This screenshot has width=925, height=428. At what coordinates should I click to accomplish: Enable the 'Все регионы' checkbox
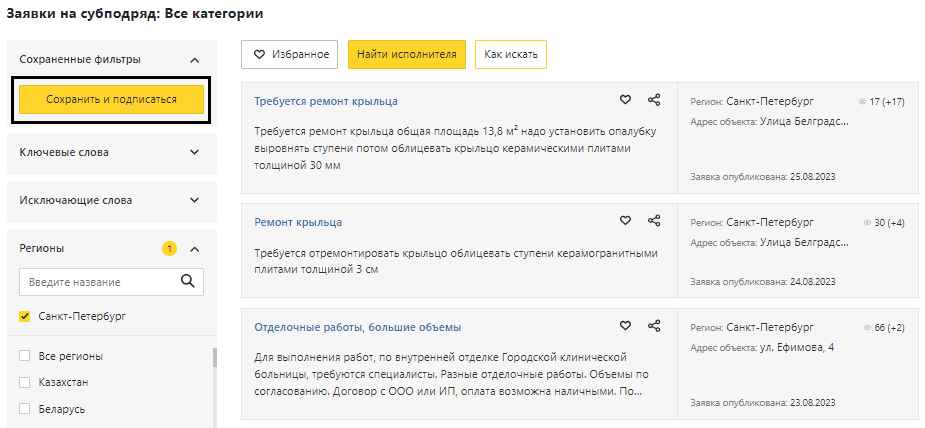tap(25, 356)
